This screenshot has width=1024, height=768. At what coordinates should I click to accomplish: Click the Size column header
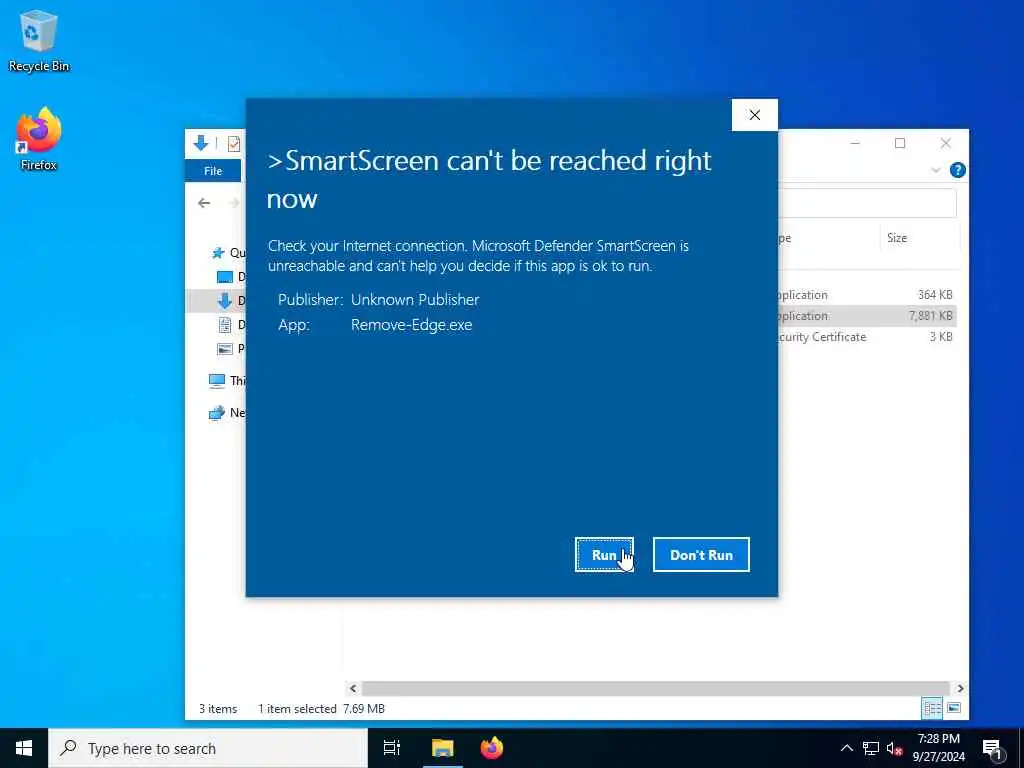point(920,238)
